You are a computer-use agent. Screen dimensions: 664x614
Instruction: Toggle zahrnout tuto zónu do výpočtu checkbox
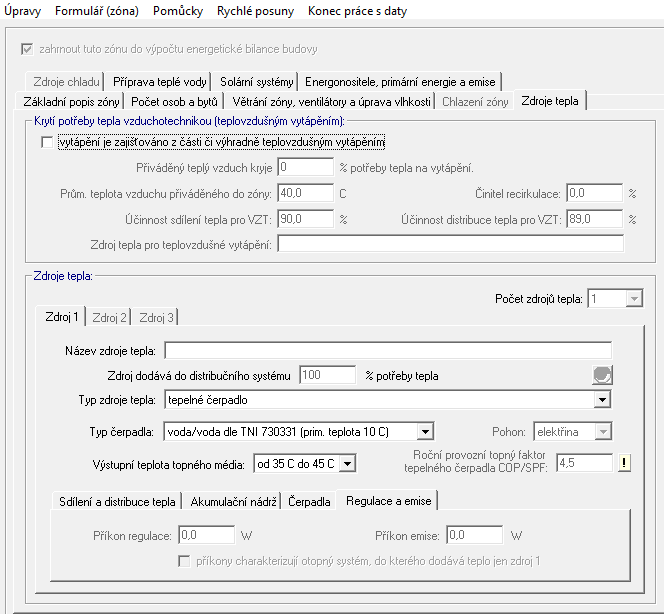pyautogui.click(x=27, y=49)
